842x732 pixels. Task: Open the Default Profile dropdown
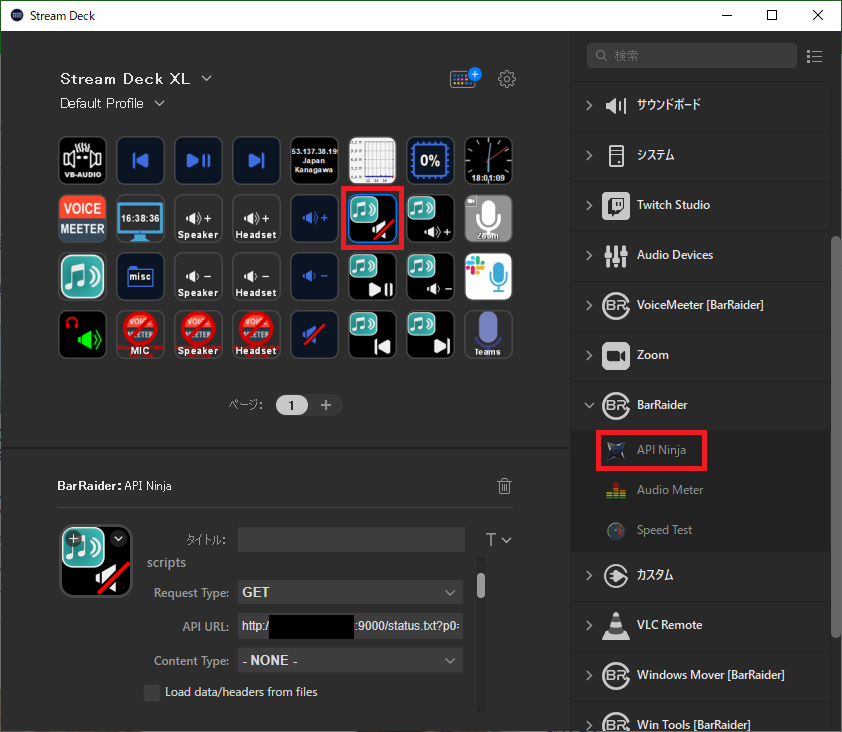click(x=112, y=104)
